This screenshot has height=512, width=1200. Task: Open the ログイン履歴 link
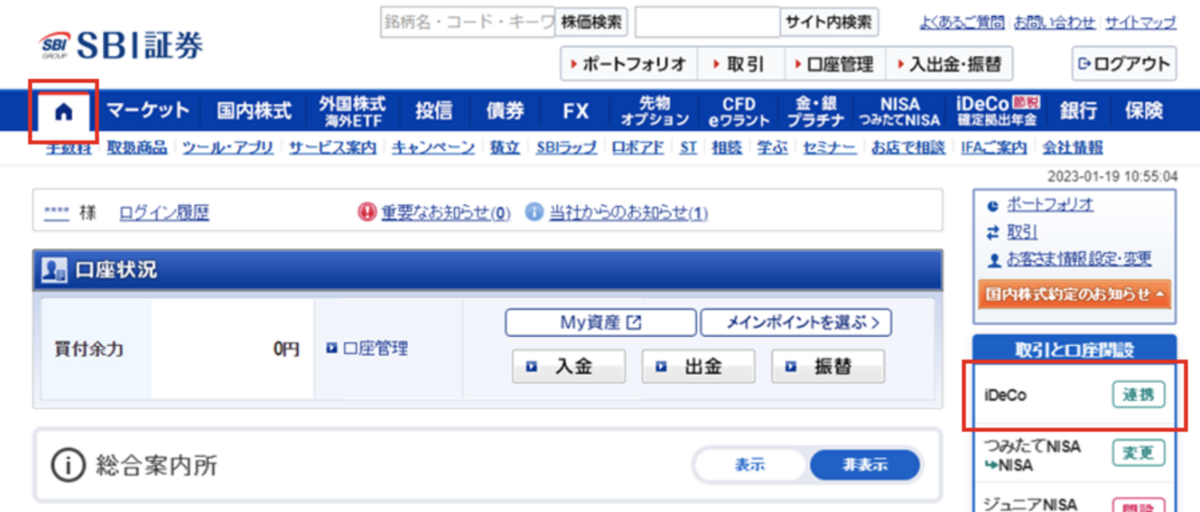(164, 212)
